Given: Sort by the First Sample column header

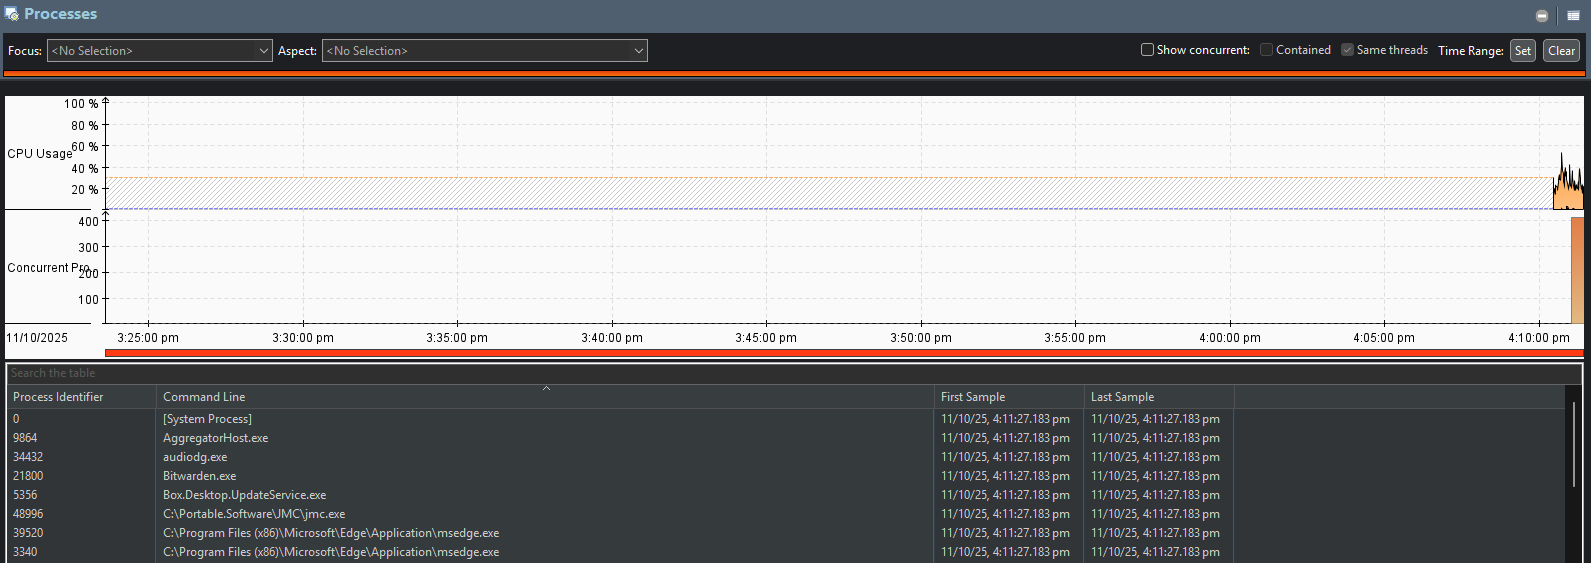Looking at the screenshot, I should [1008, 397].
